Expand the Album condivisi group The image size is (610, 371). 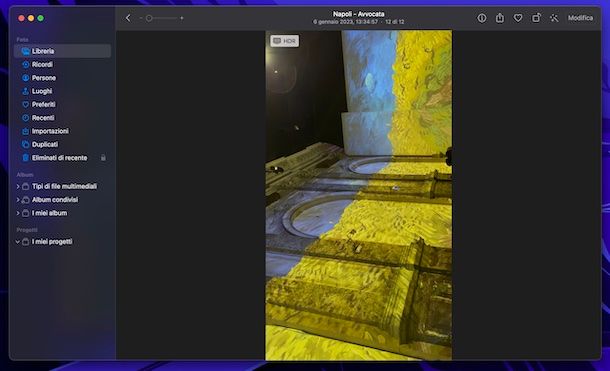tap(18, 200)
